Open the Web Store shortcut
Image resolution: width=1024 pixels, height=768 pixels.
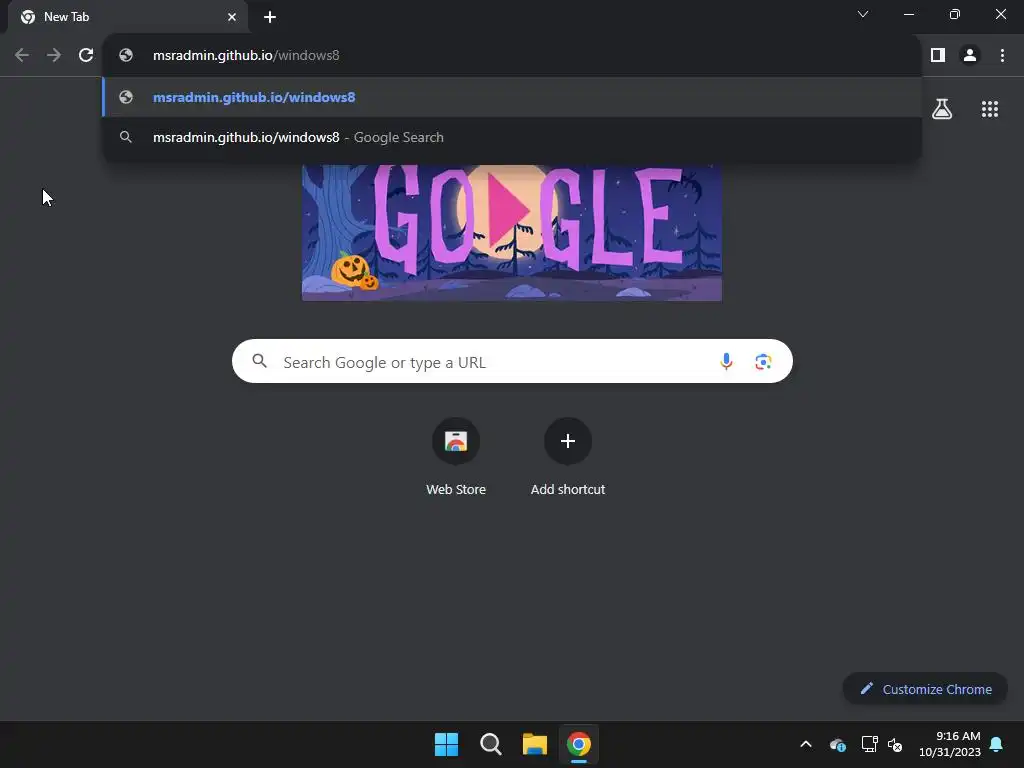point(456,458)
